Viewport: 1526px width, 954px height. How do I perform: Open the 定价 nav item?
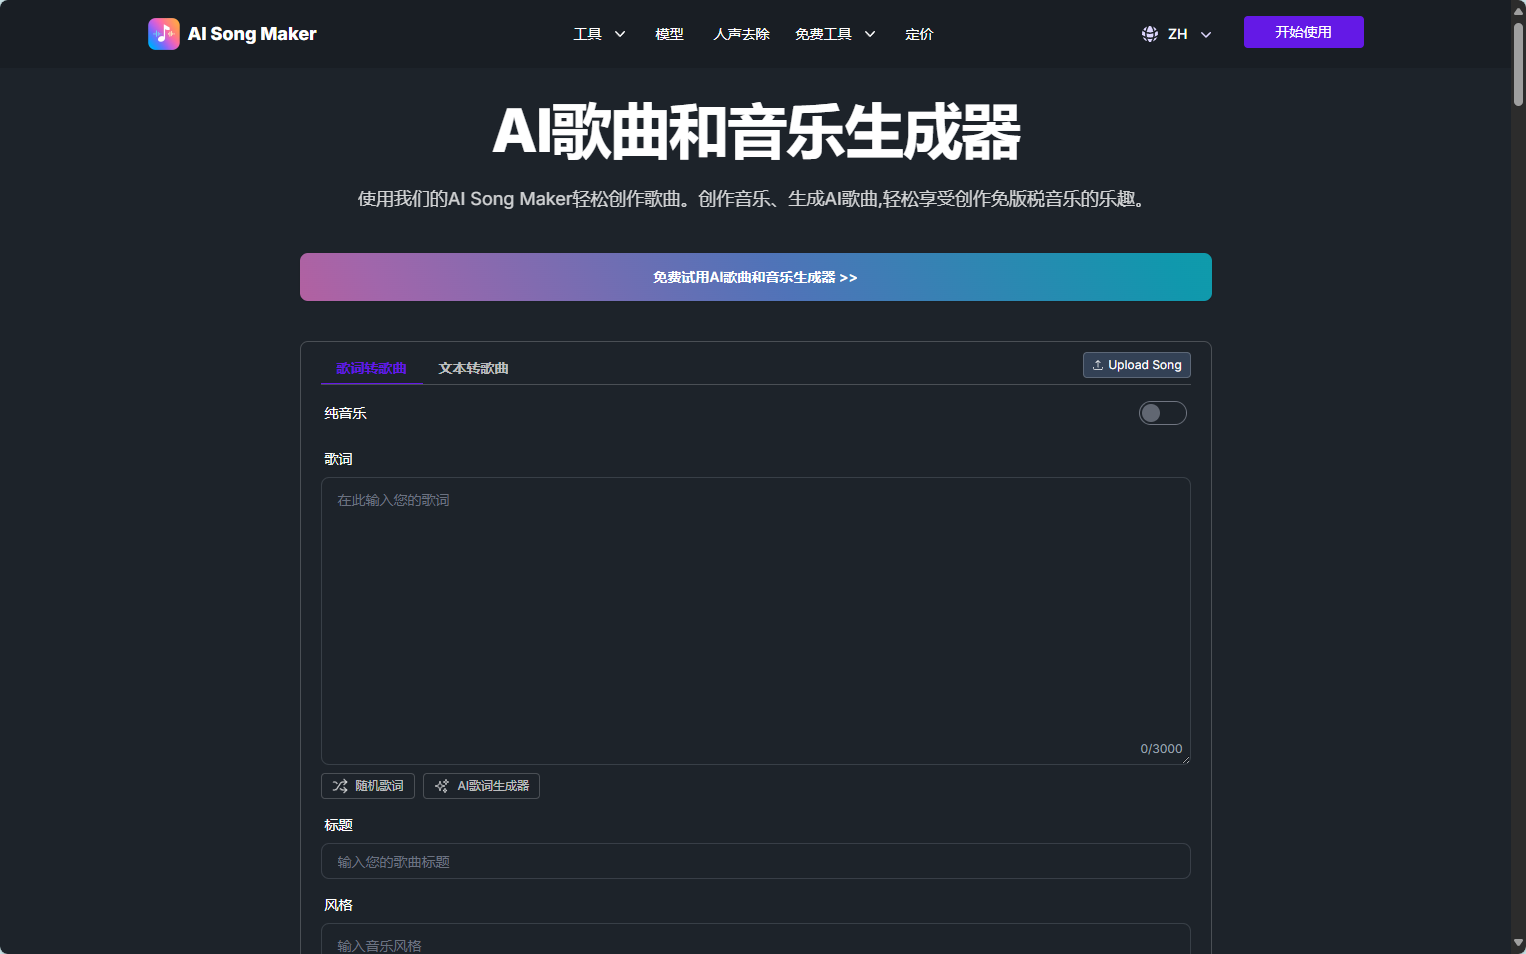[919, 34]
